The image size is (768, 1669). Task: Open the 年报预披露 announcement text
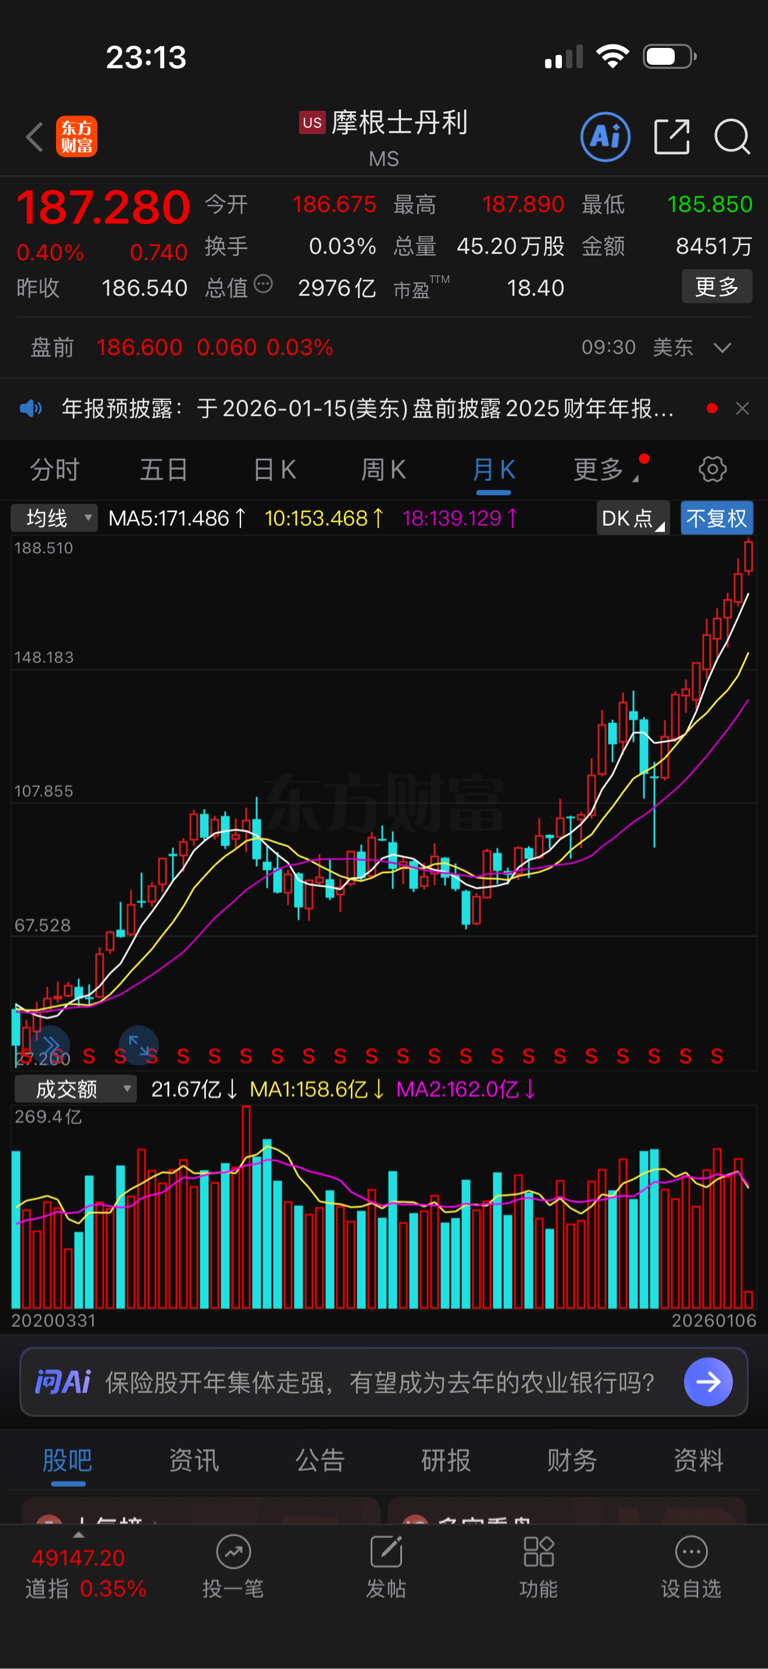(x=367, y=408)
